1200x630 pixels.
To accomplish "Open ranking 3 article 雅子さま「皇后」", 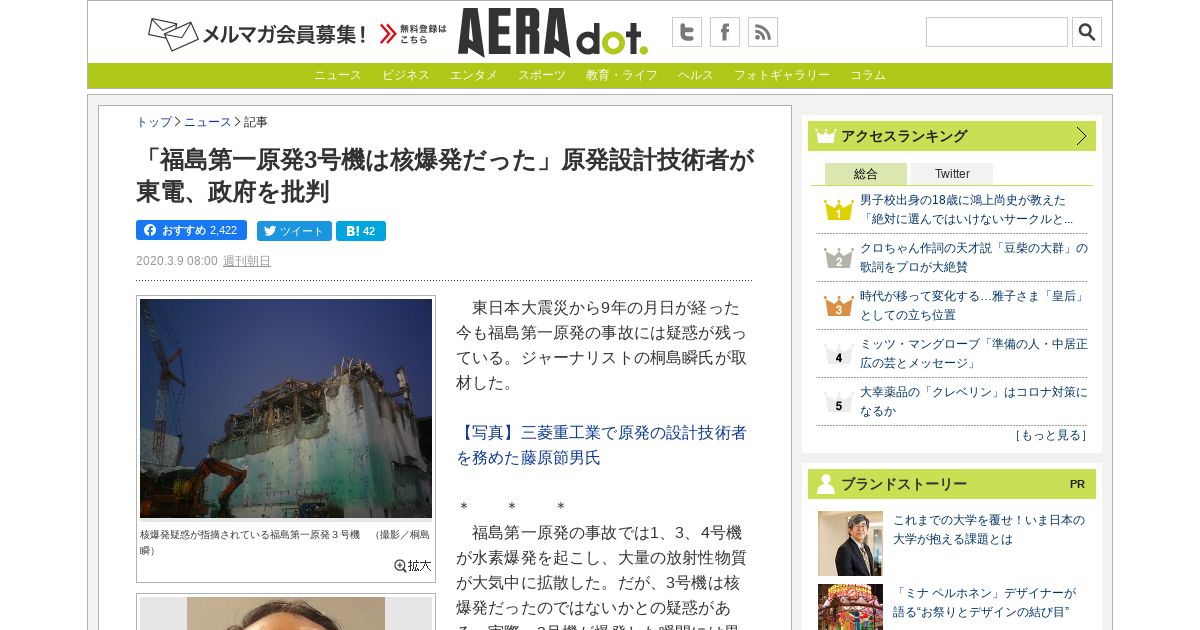I will pyautogui.click(x=972, y=305).
